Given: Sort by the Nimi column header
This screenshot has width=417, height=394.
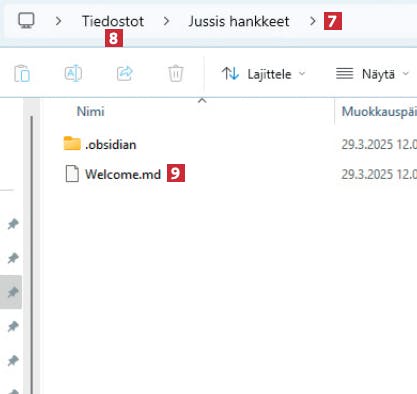Looking at the screenshot, I should pos(90,111).
